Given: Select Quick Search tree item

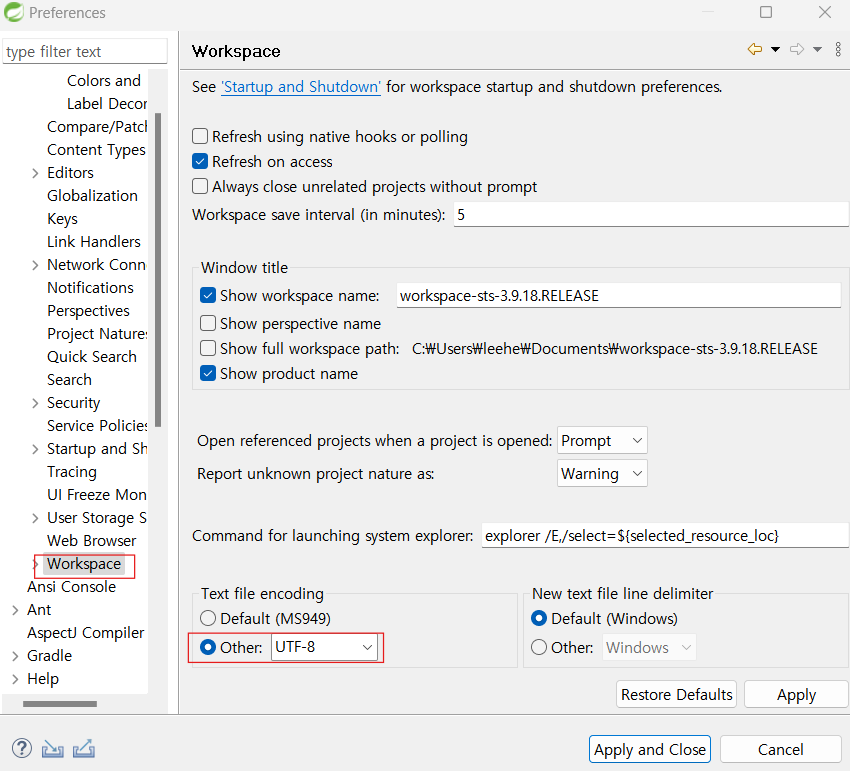Looking at the screenshot, I should point(92,356).
